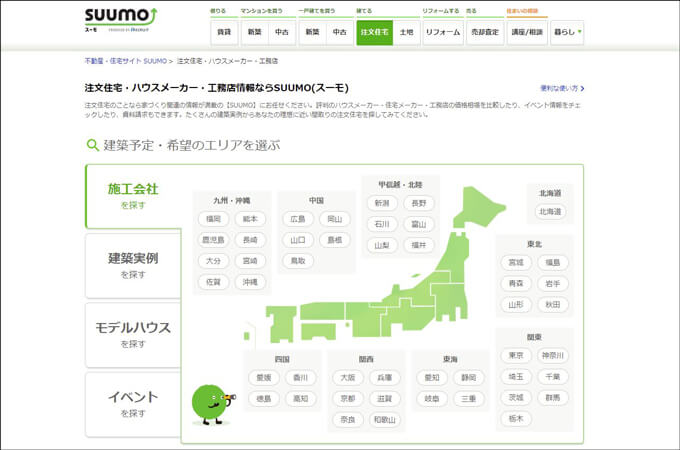Pick 山口 in the 中国 region
The image size is (680, 450).
[298, 240]
